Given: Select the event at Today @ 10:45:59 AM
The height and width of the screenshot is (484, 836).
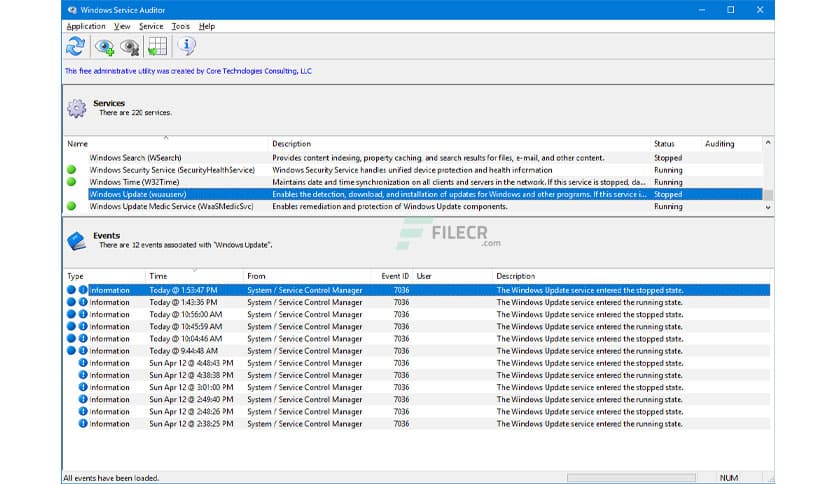Looking at the screenshot, I should click(417, 327).
